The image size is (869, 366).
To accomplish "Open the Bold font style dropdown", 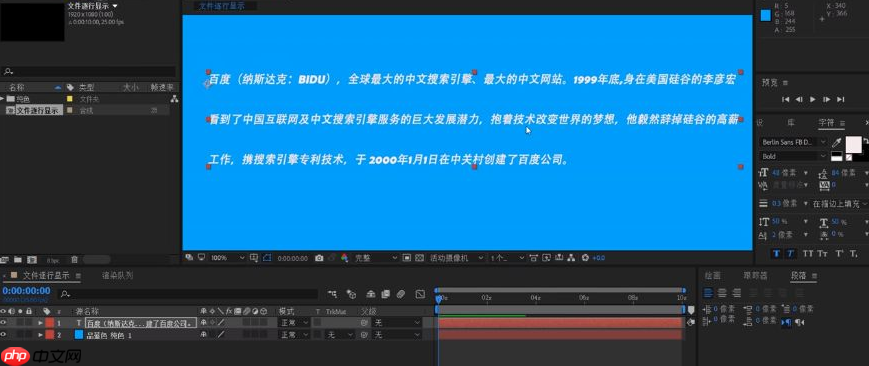I will [x=794, y=156].
